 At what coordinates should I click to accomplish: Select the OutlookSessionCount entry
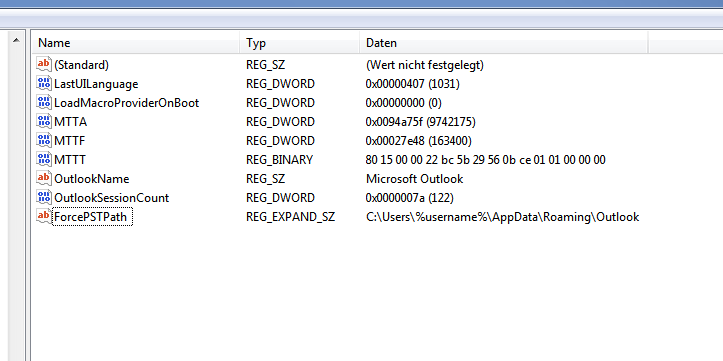(112, 198)
